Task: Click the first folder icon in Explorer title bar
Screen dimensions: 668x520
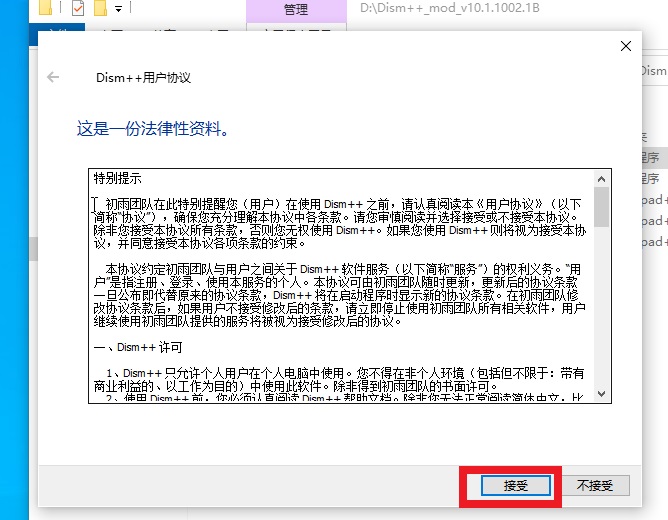Action: (47, 9)
